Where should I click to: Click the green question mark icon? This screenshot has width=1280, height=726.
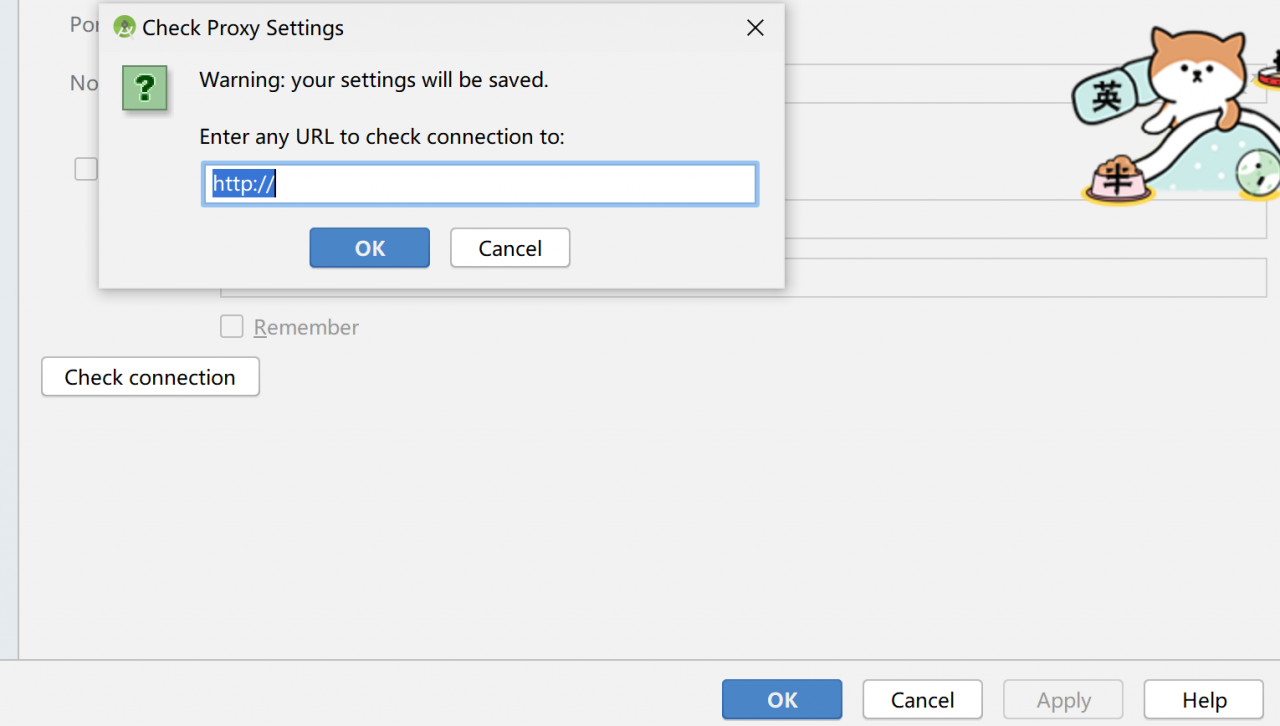pyautogui.click(x=144, y=88)
